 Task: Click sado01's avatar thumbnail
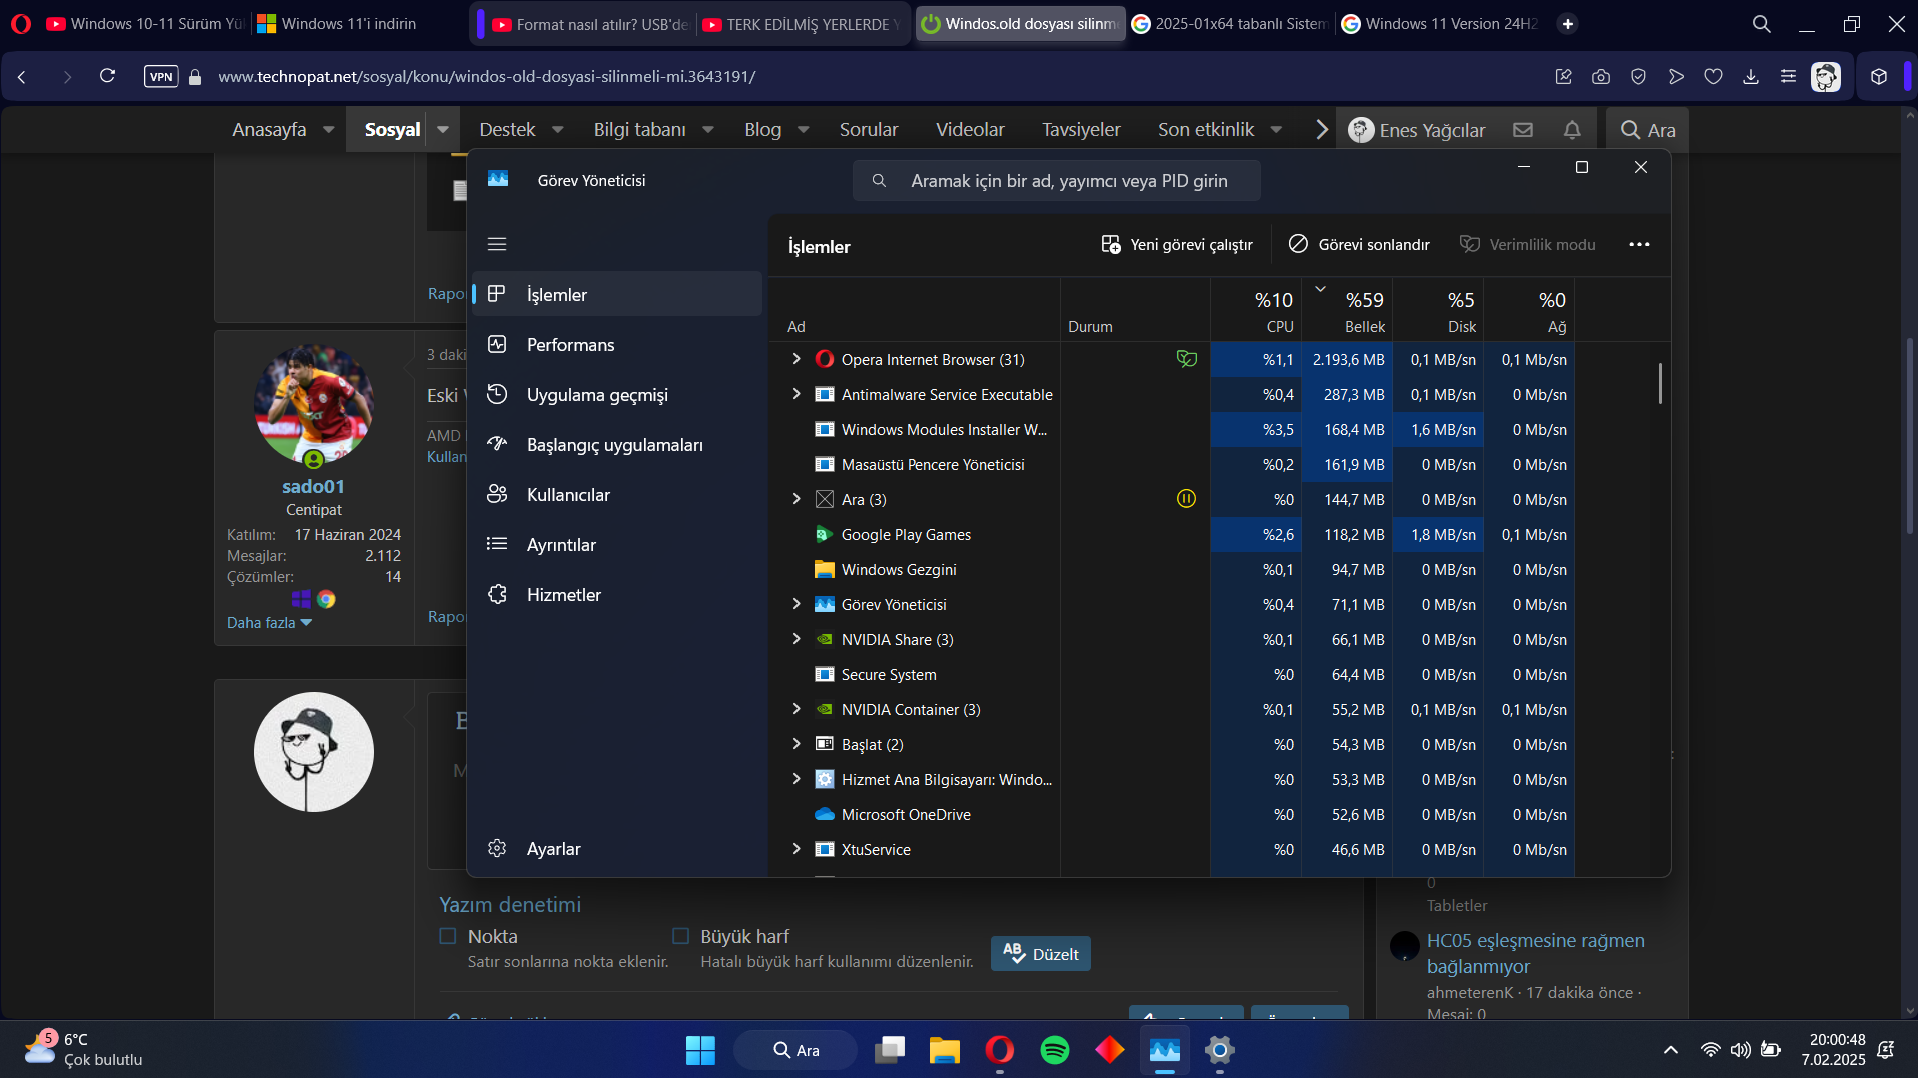(314, 405)
